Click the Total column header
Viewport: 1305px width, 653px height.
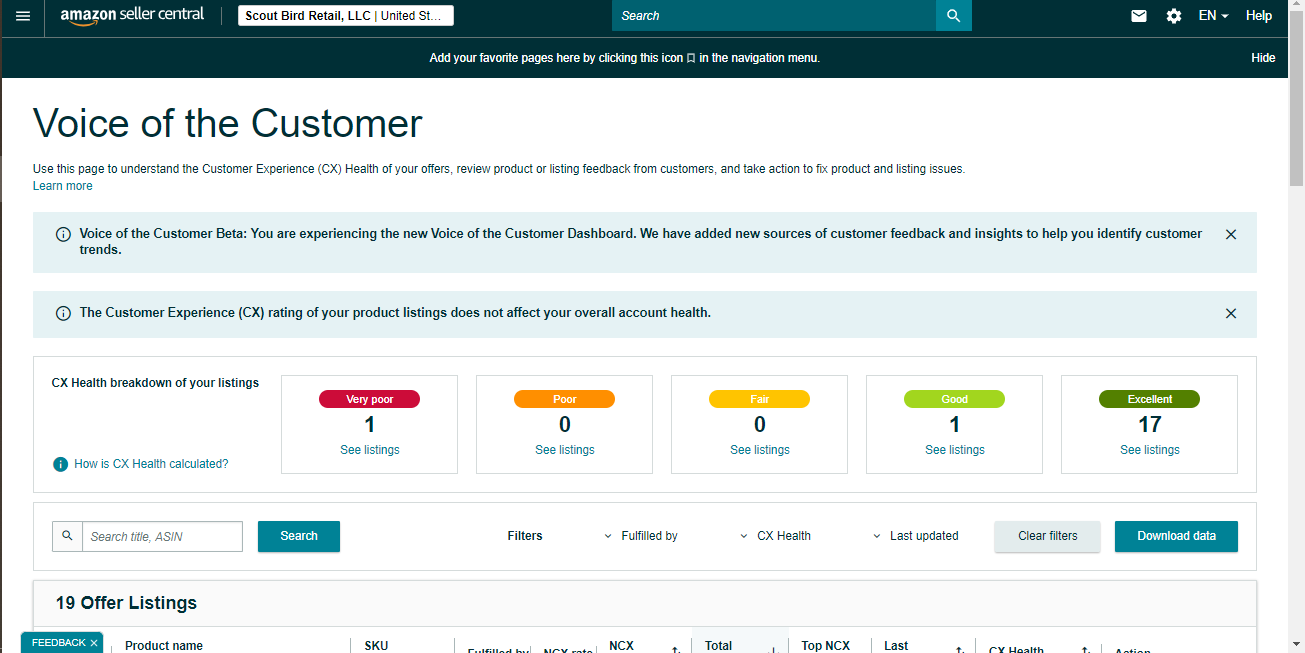[719, 646]
